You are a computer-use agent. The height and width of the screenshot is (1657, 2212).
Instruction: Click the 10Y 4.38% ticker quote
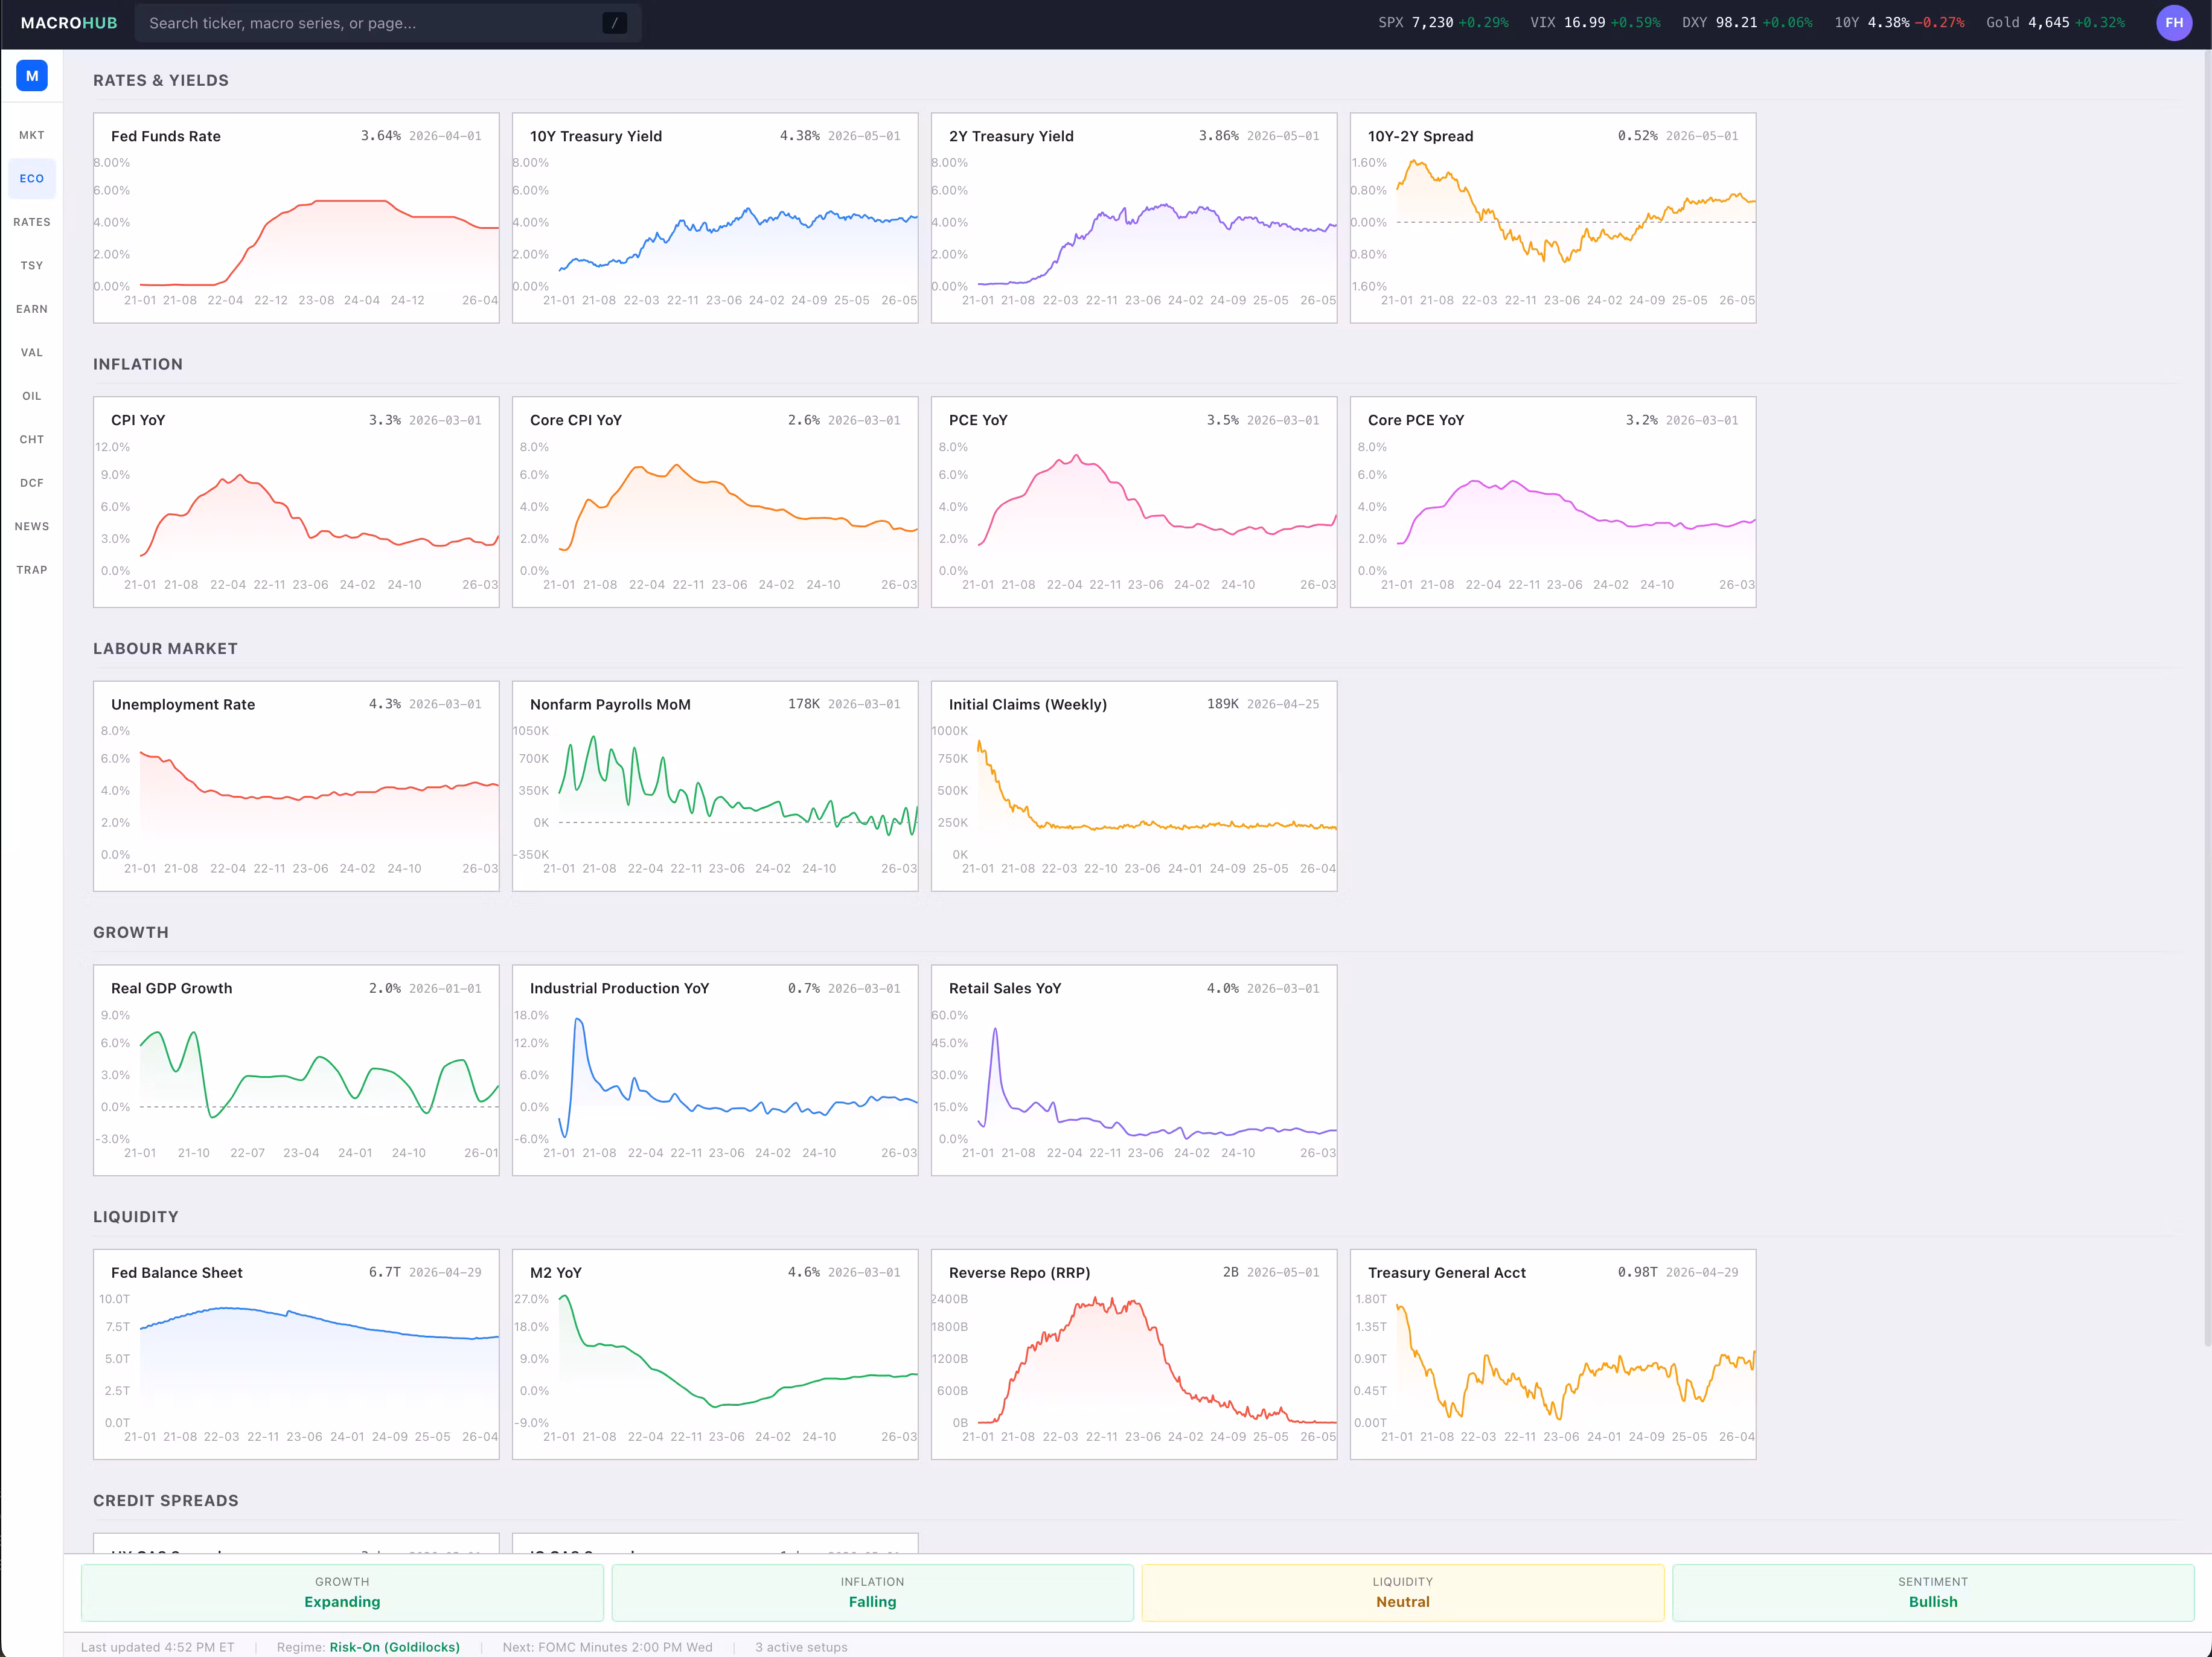tap(1899, 23)
